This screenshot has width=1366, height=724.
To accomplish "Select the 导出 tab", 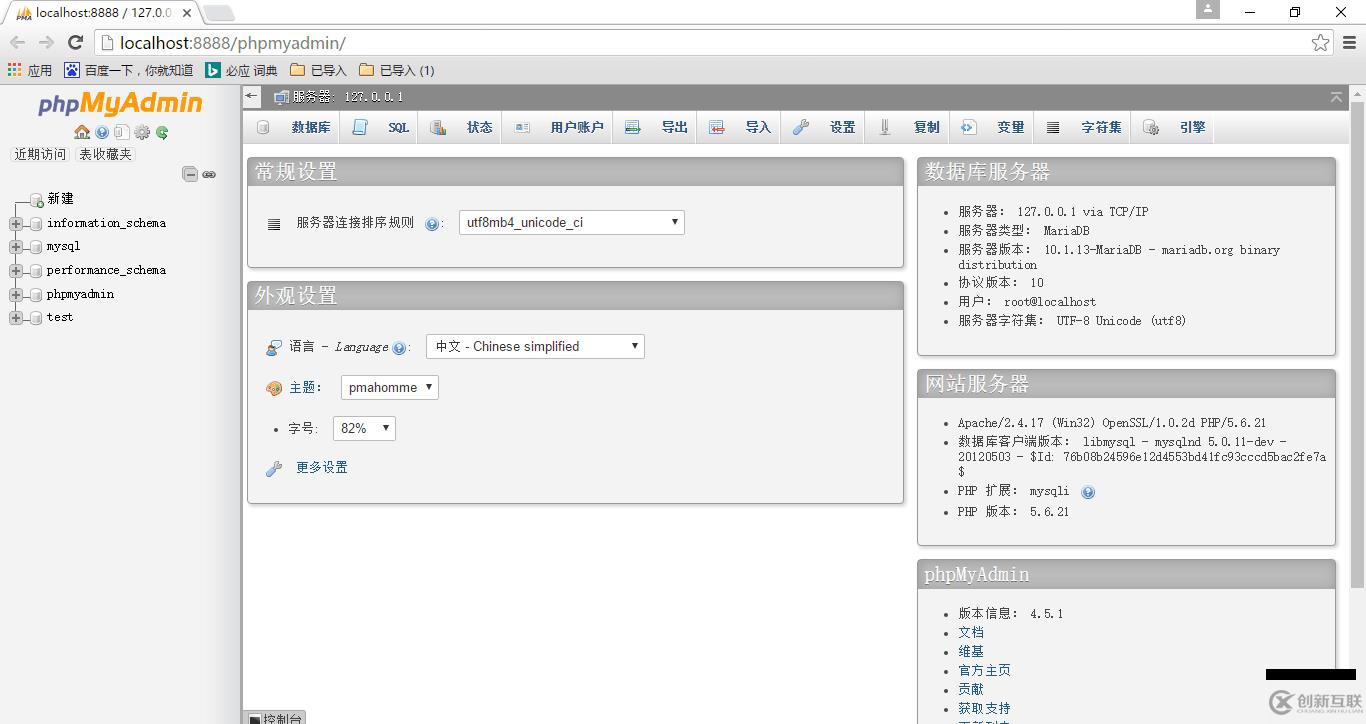I will 656,127.
